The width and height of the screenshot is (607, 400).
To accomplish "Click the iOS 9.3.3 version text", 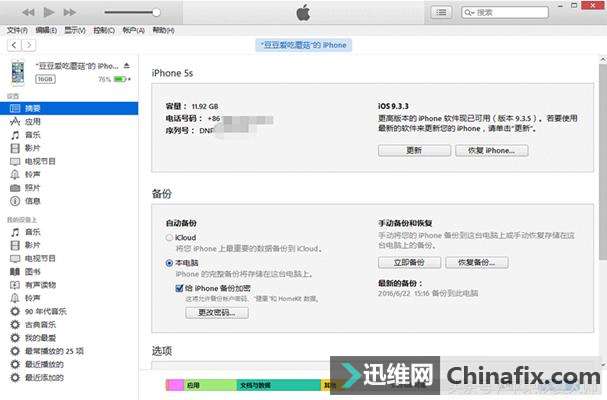I will pos(393,106).
